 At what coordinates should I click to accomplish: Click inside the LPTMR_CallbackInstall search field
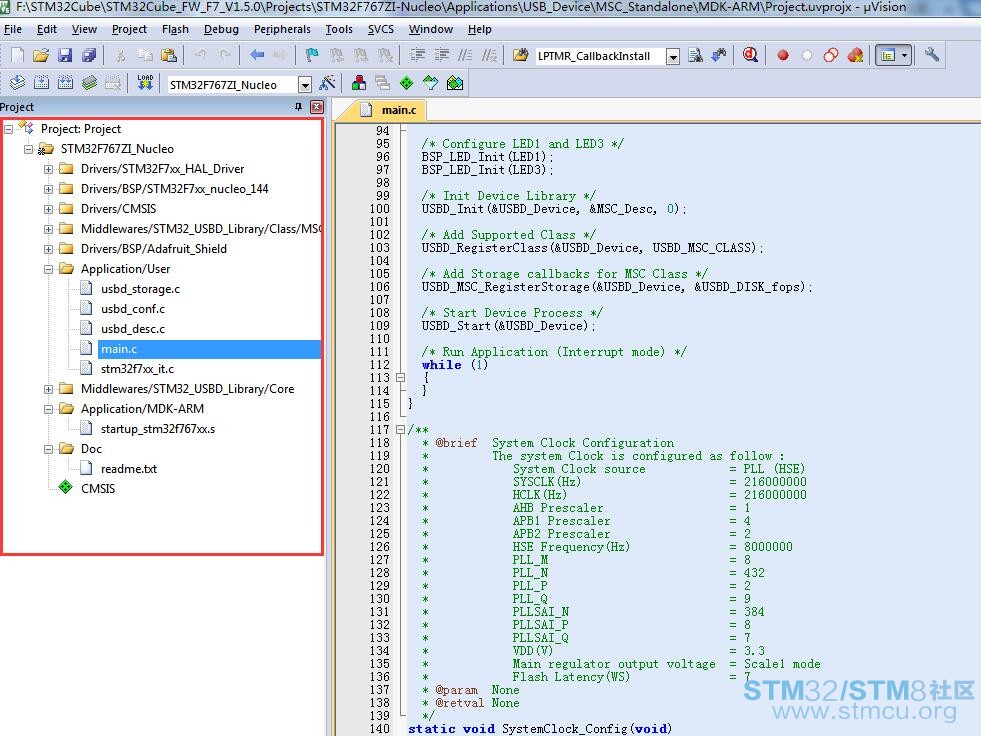coord(599,56)
